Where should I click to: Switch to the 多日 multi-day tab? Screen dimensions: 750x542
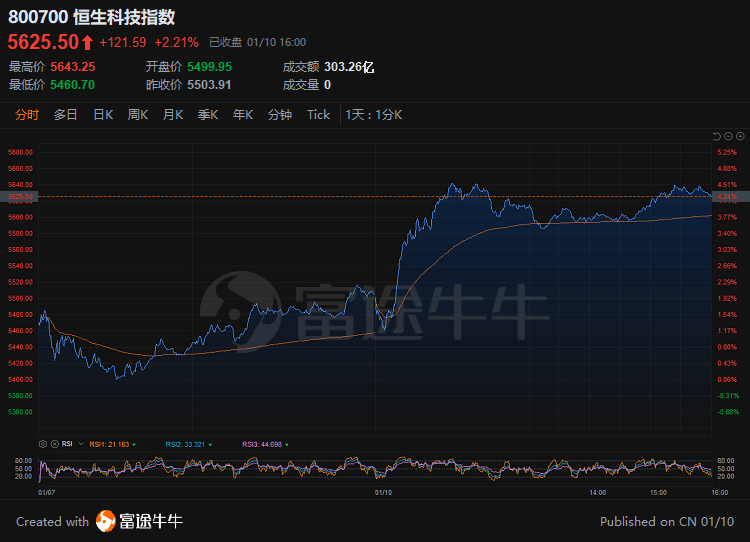point(66,115)
